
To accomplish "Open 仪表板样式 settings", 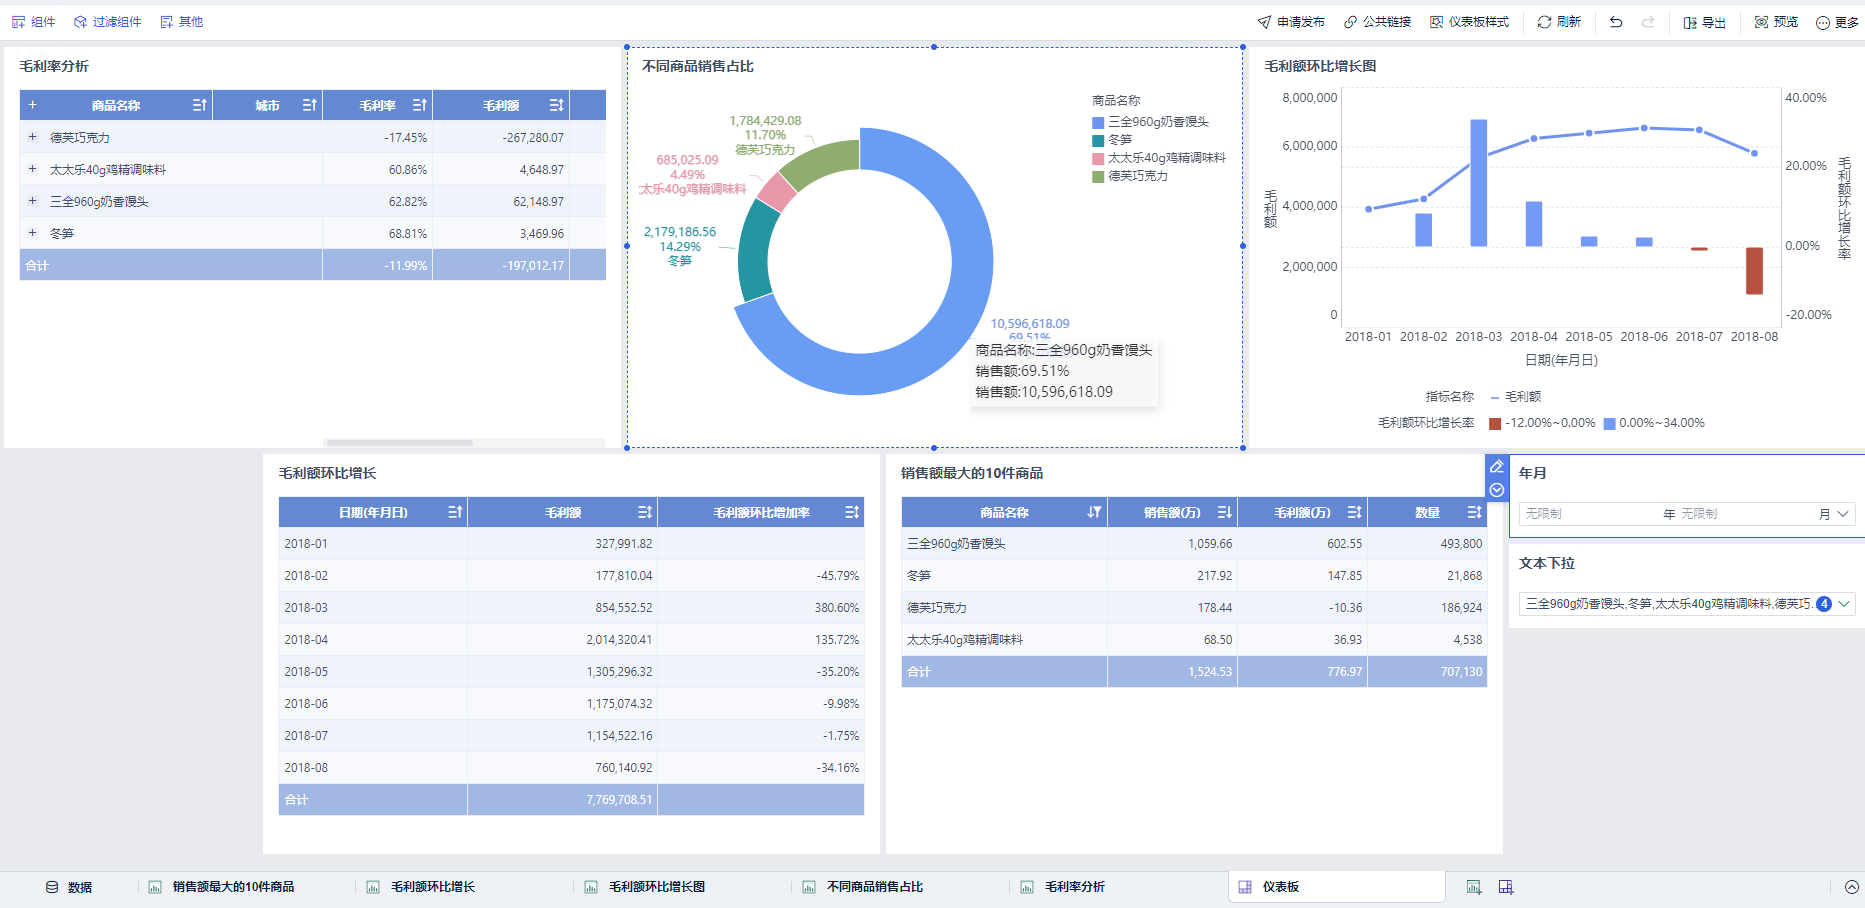I will (1469, 22).
